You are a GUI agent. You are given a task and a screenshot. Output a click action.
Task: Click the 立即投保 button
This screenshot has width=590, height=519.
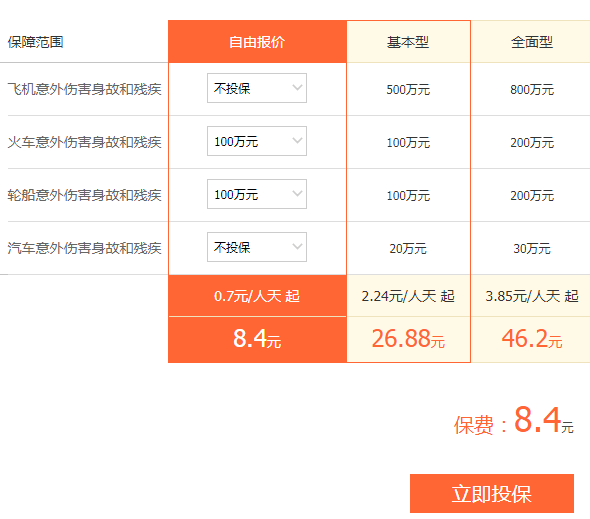[x=492, y=493]
